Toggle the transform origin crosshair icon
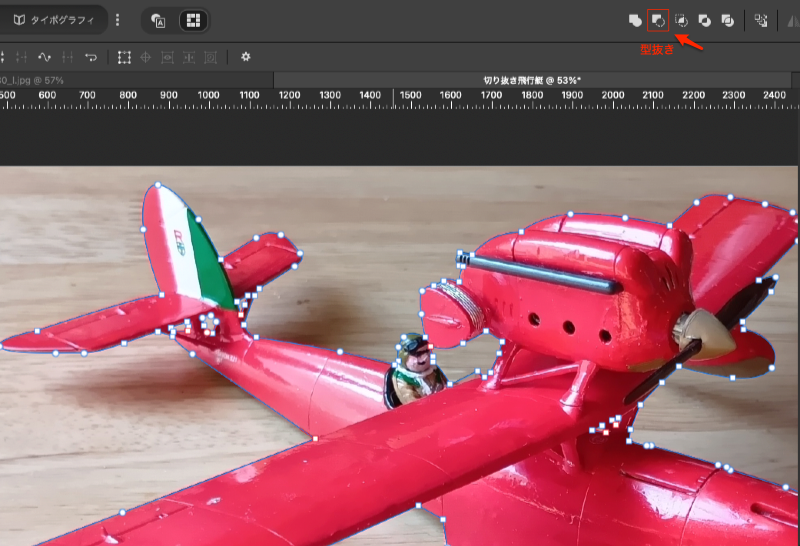Viewport: 800px width, 546px height. (x=145, y=57)
